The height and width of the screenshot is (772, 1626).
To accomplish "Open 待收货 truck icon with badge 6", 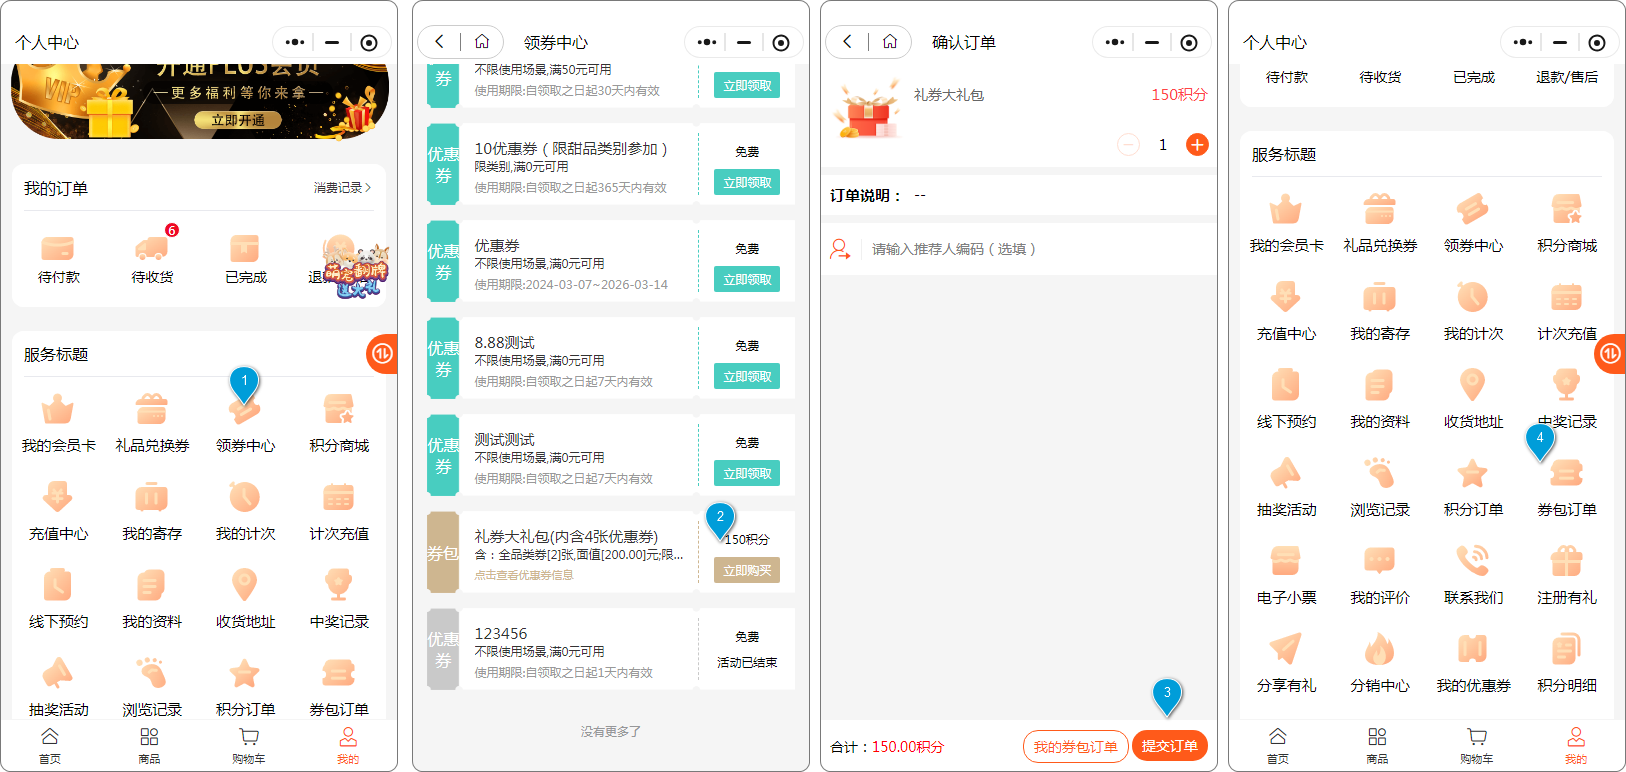I will [152, 248].
